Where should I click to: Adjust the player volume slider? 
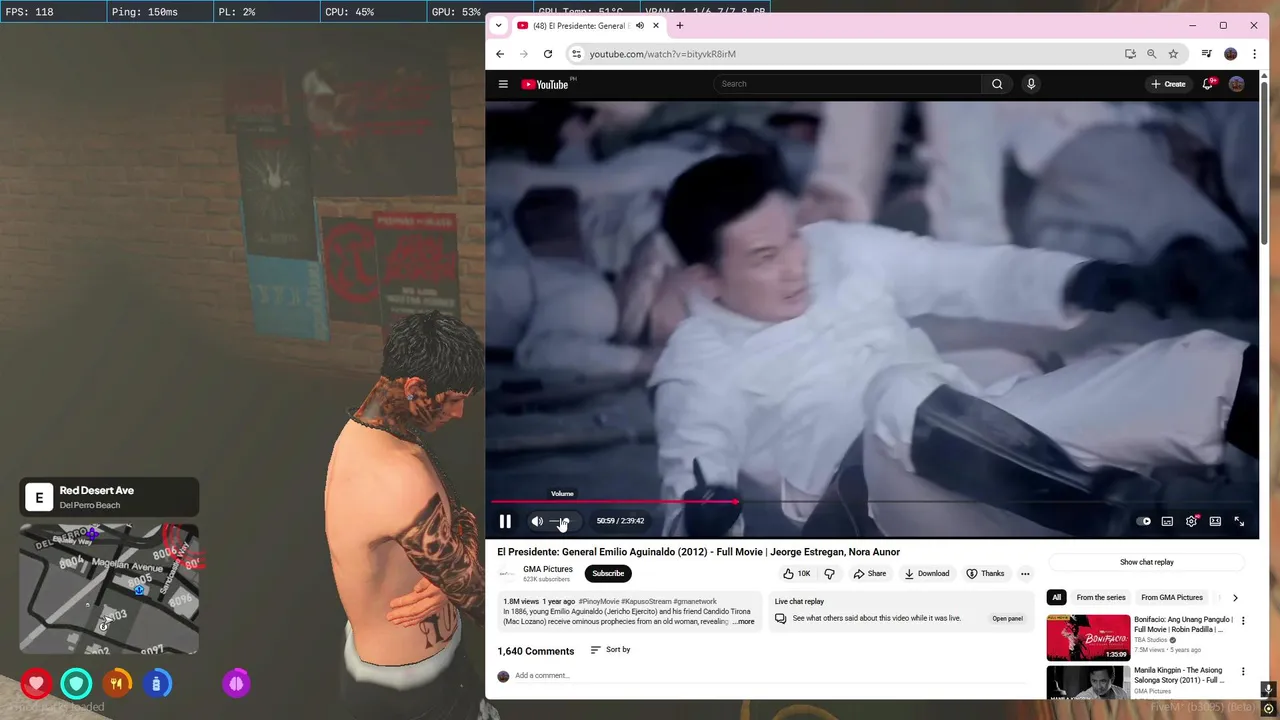562,521
